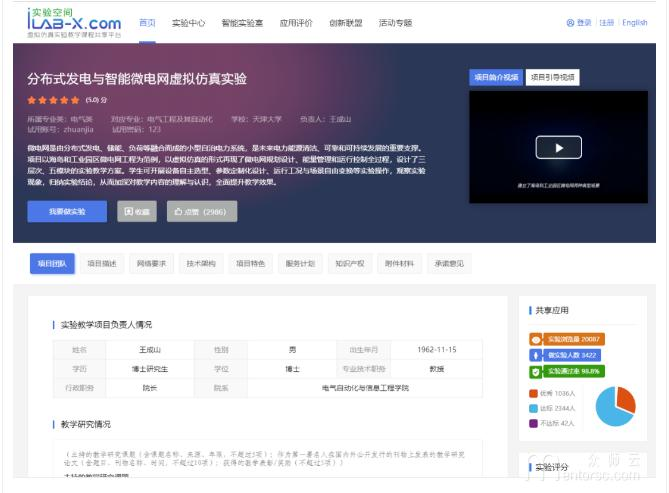
Task: Open the 创新联盟 navigation item
Action: pos(343,22)
